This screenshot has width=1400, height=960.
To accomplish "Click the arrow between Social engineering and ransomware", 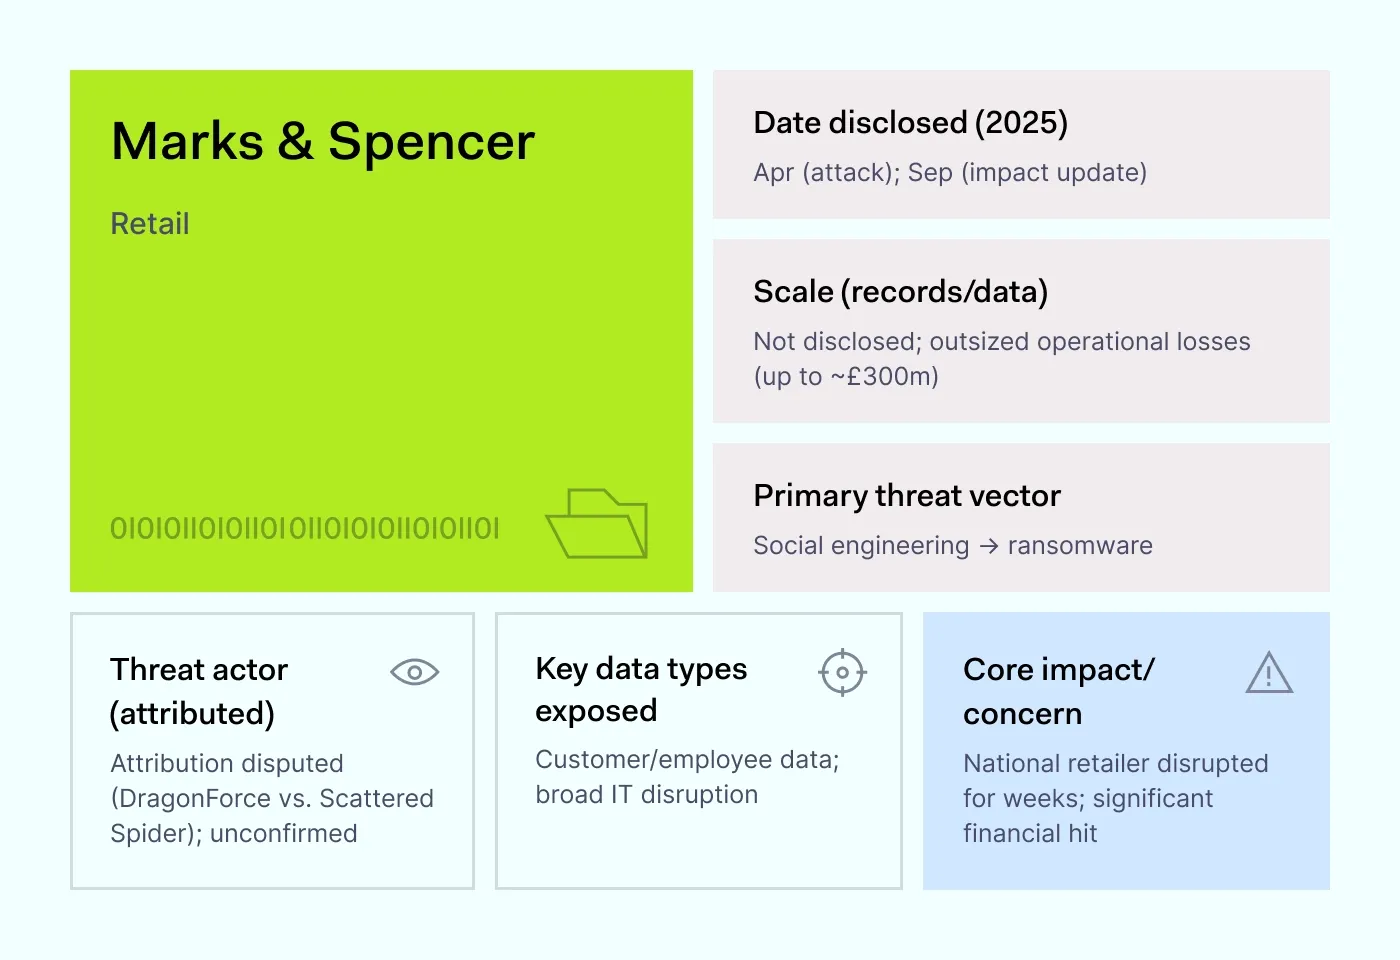I will pos(989,546).
